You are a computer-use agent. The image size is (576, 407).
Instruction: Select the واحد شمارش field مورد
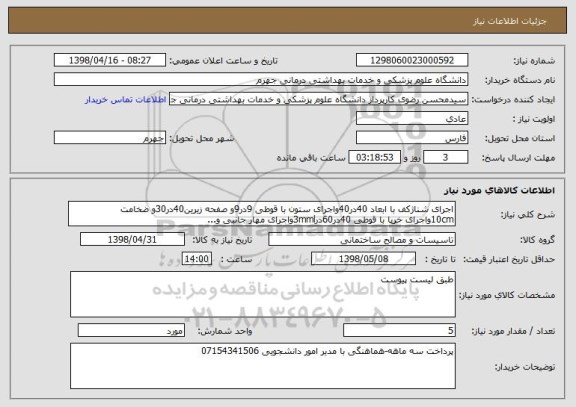(131, 331)
